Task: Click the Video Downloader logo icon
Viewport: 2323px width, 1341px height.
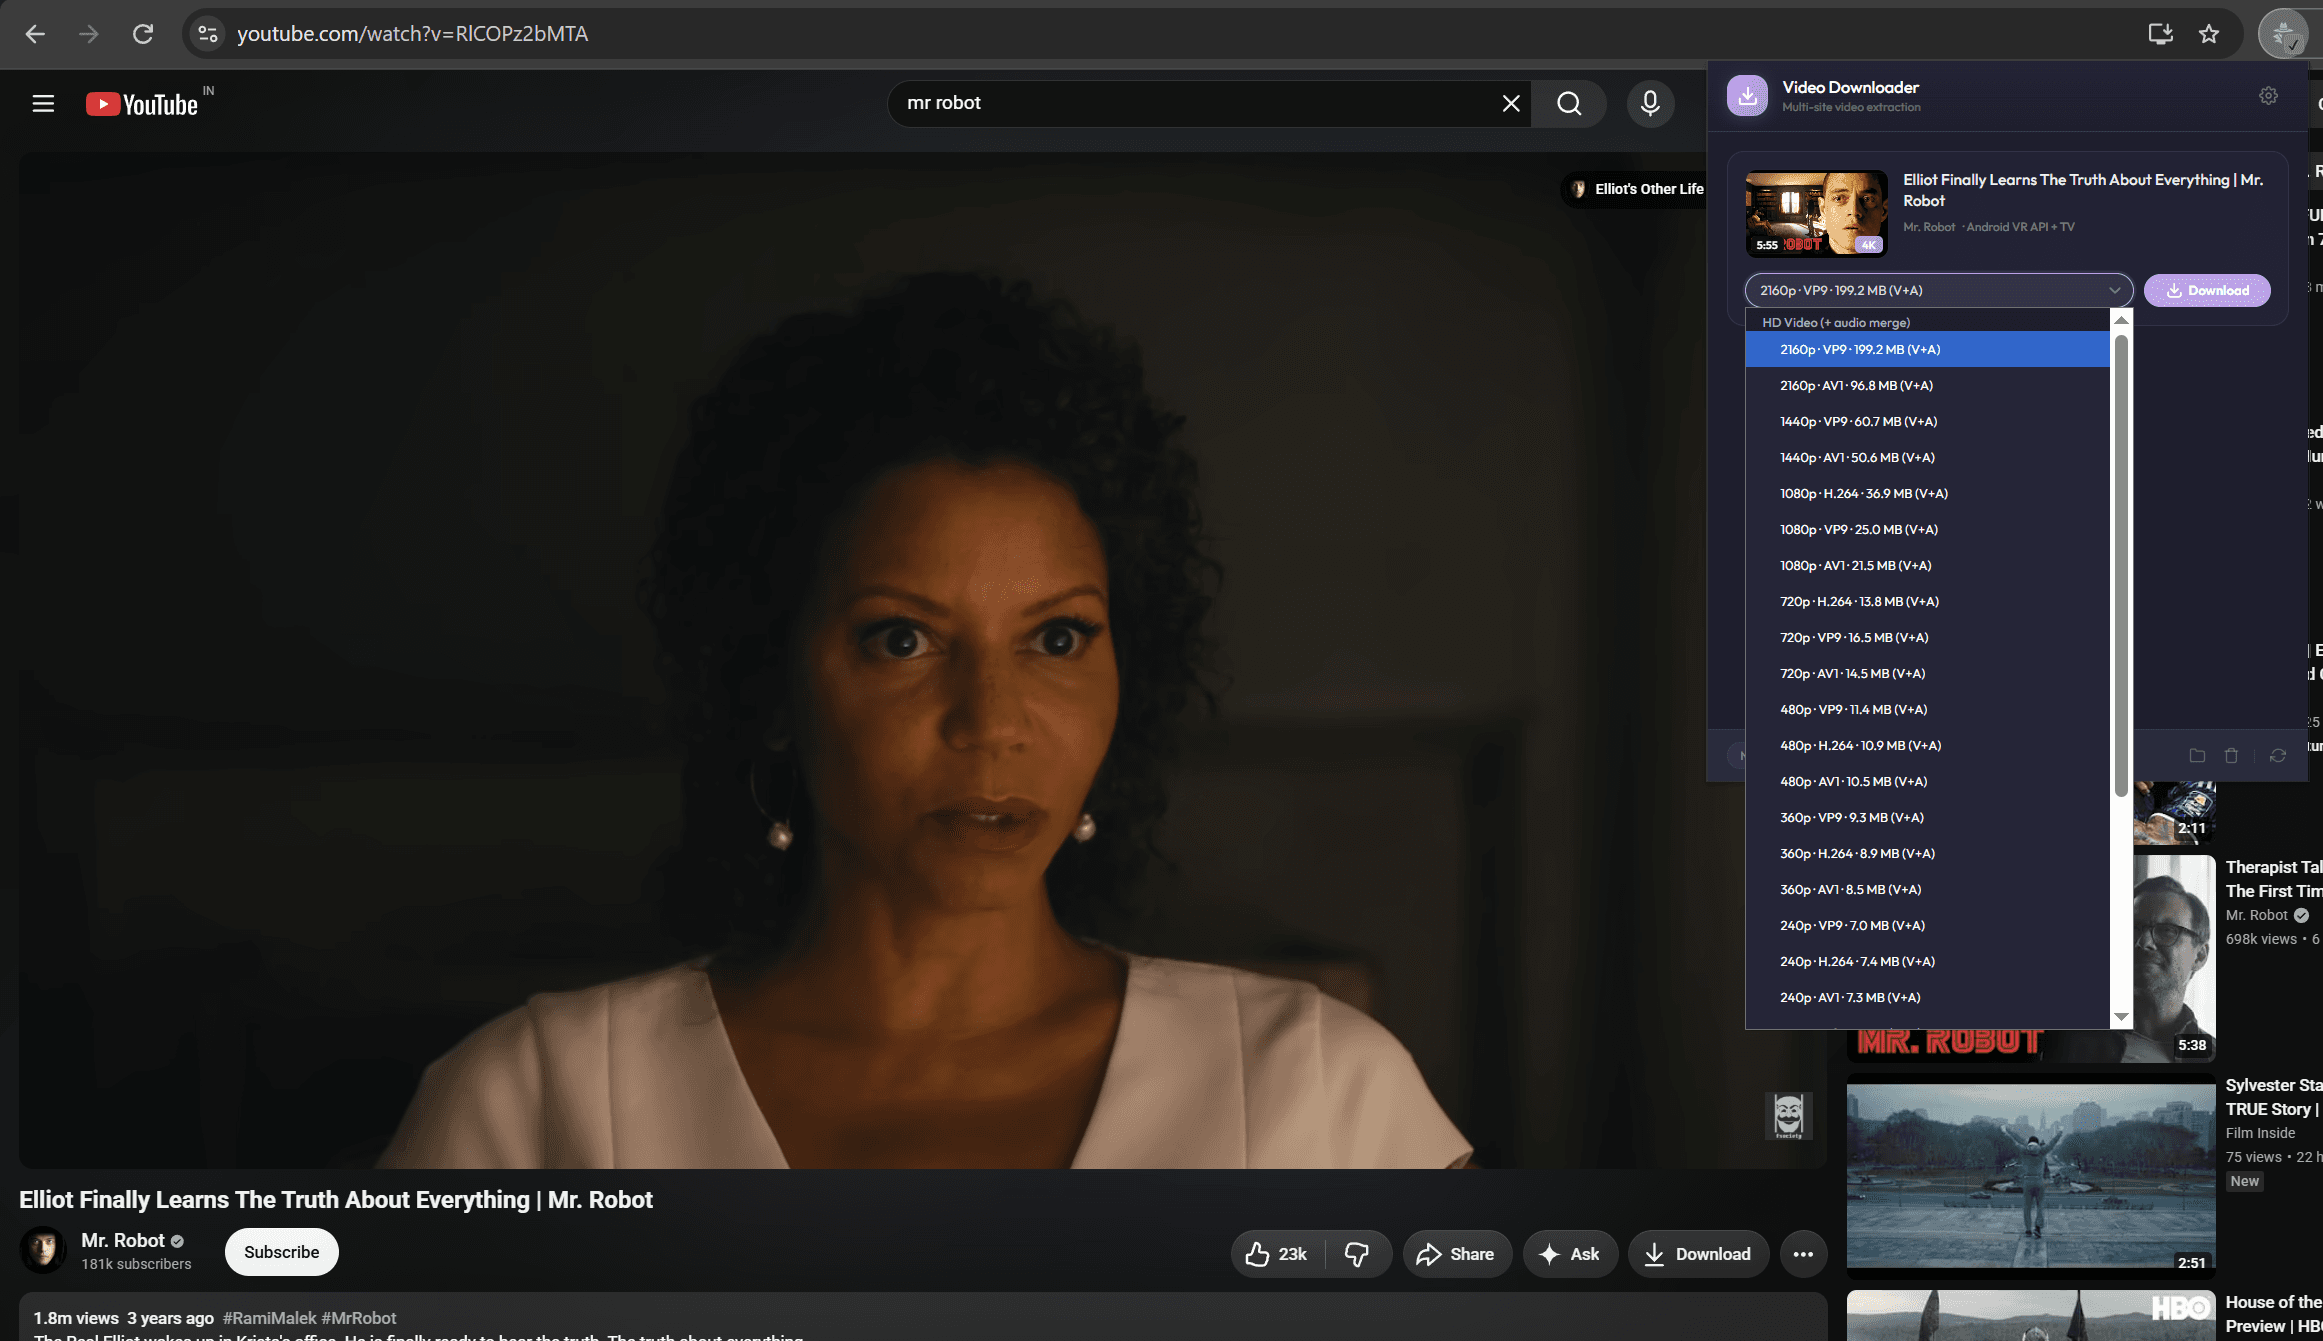Action: [1747, 96]
